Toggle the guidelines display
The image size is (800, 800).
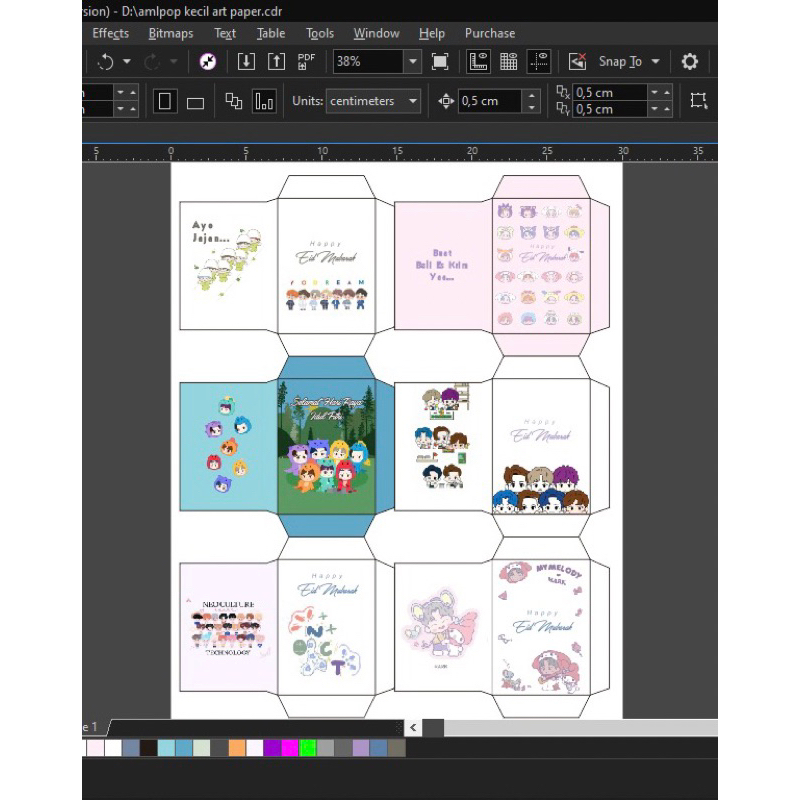(x=539, y=62)
